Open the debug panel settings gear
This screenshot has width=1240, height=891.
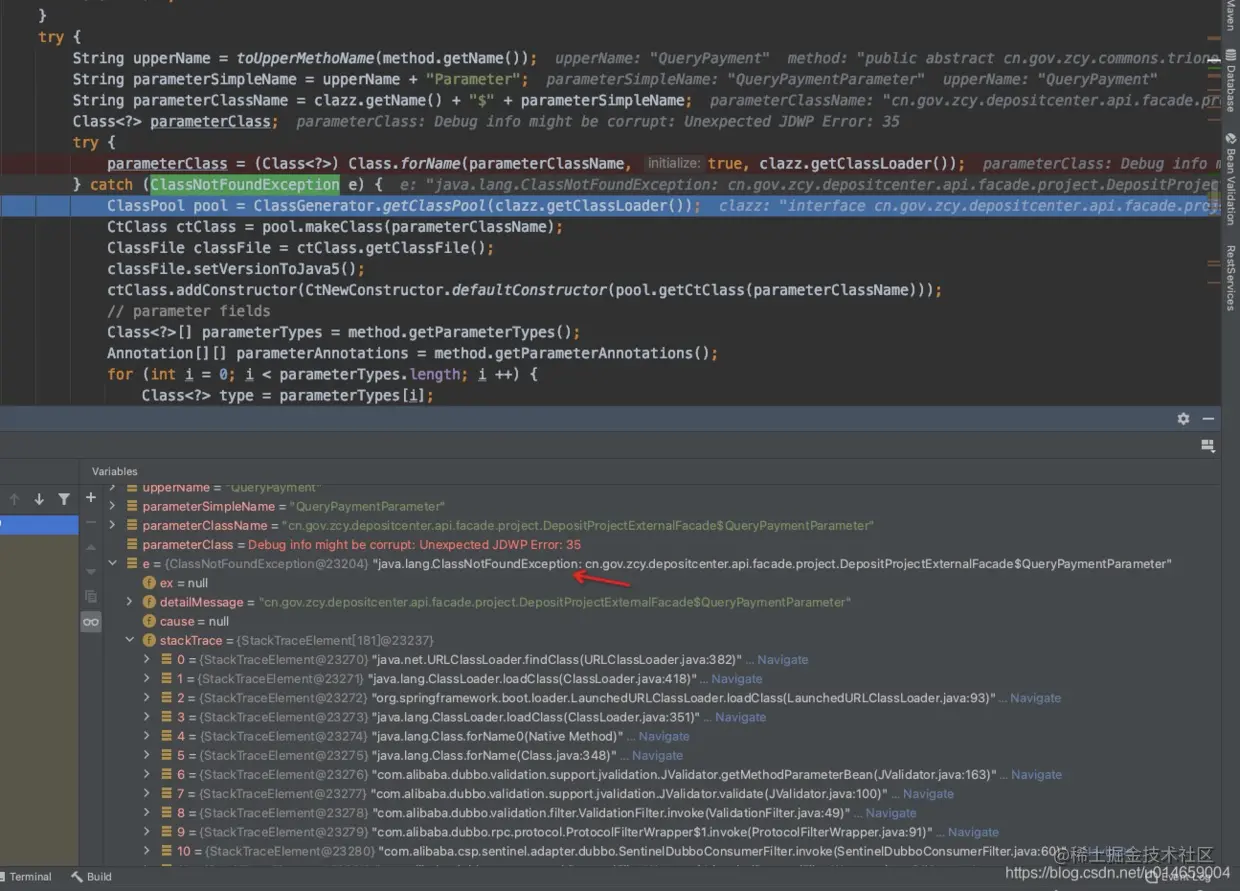click(1183, 419)
